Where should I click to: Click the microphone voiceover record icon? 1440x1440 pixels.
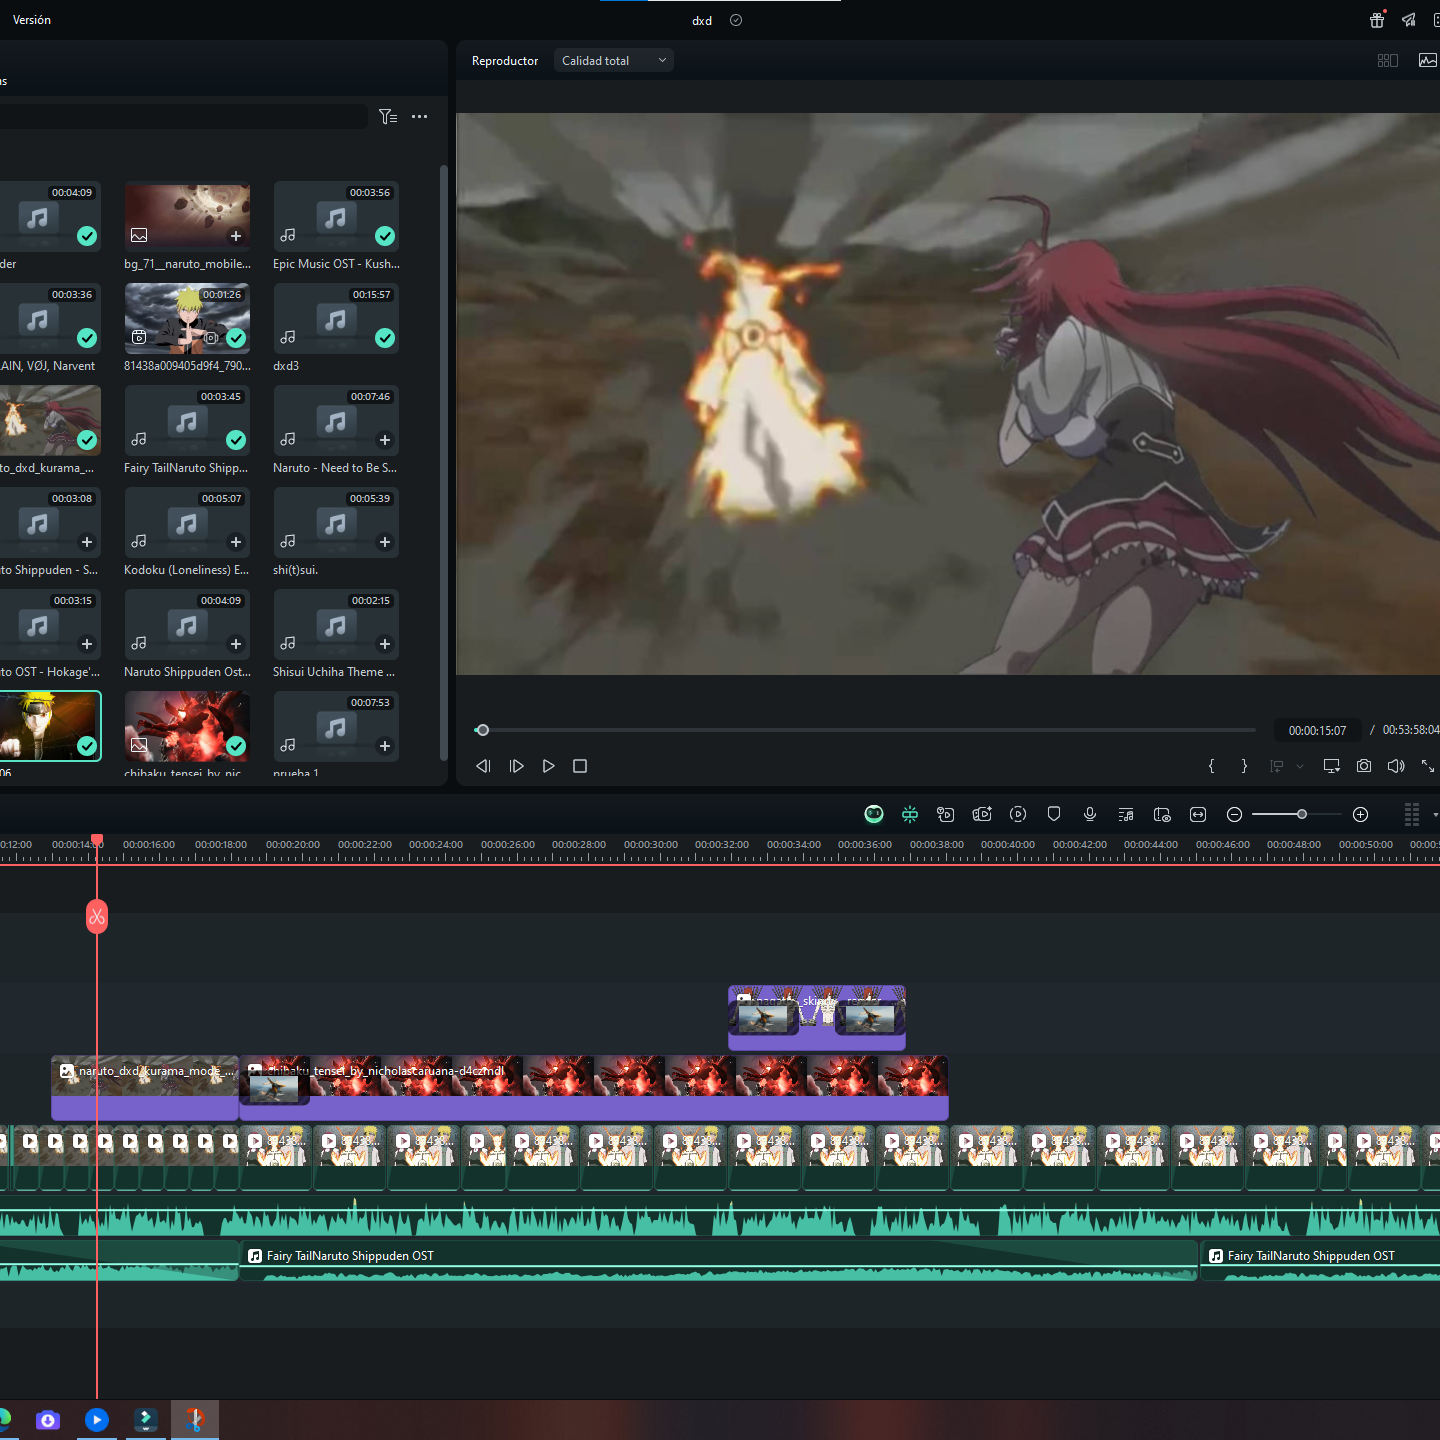[1090, 814]
